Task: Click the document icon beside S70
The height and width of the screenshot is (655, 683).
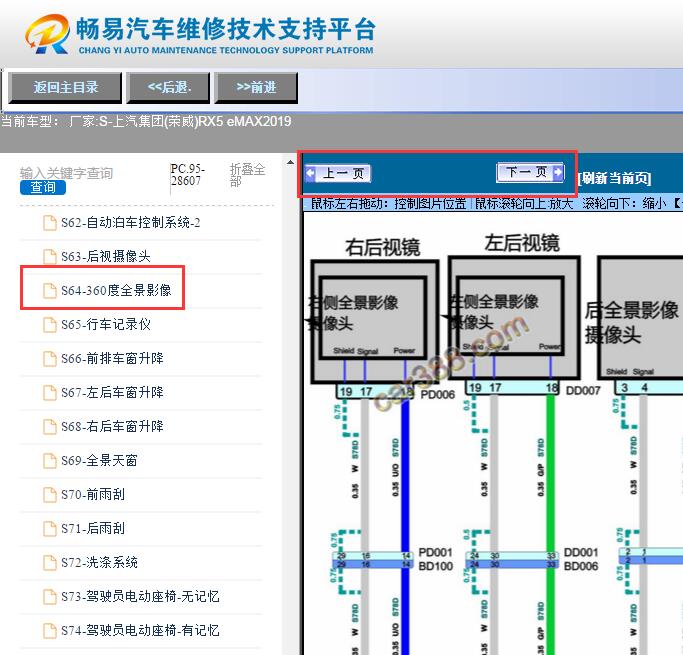Action: (50, 494)
